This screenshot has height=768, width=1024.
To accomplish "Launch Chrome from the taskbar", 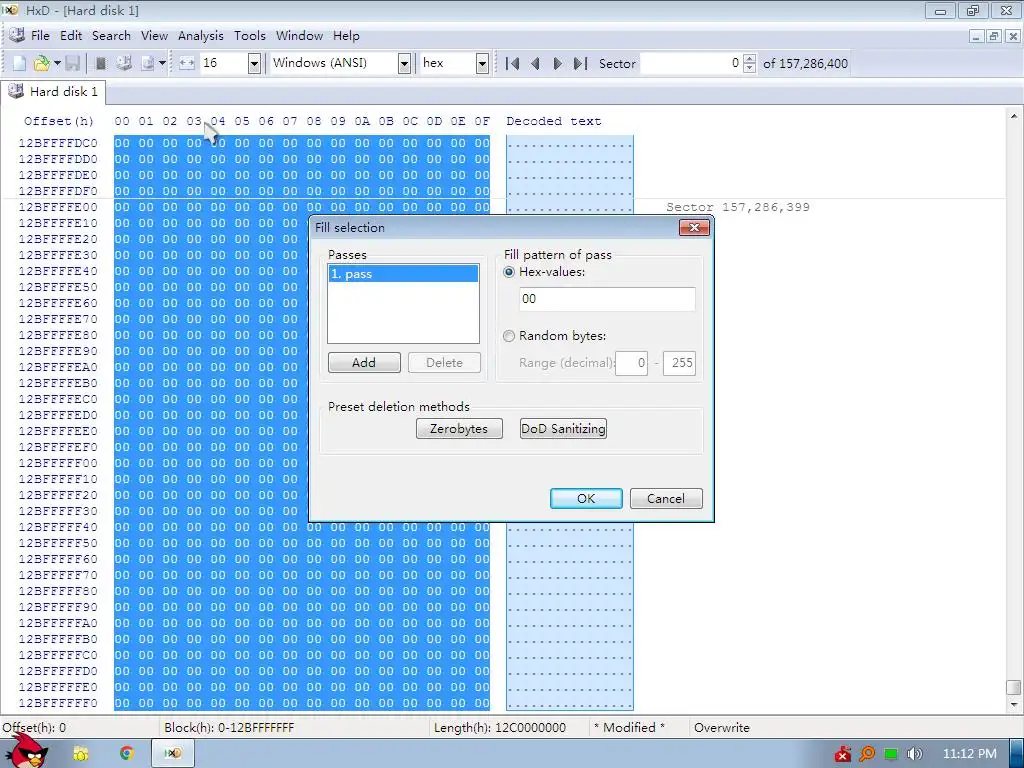I will (x=127, y=754).
